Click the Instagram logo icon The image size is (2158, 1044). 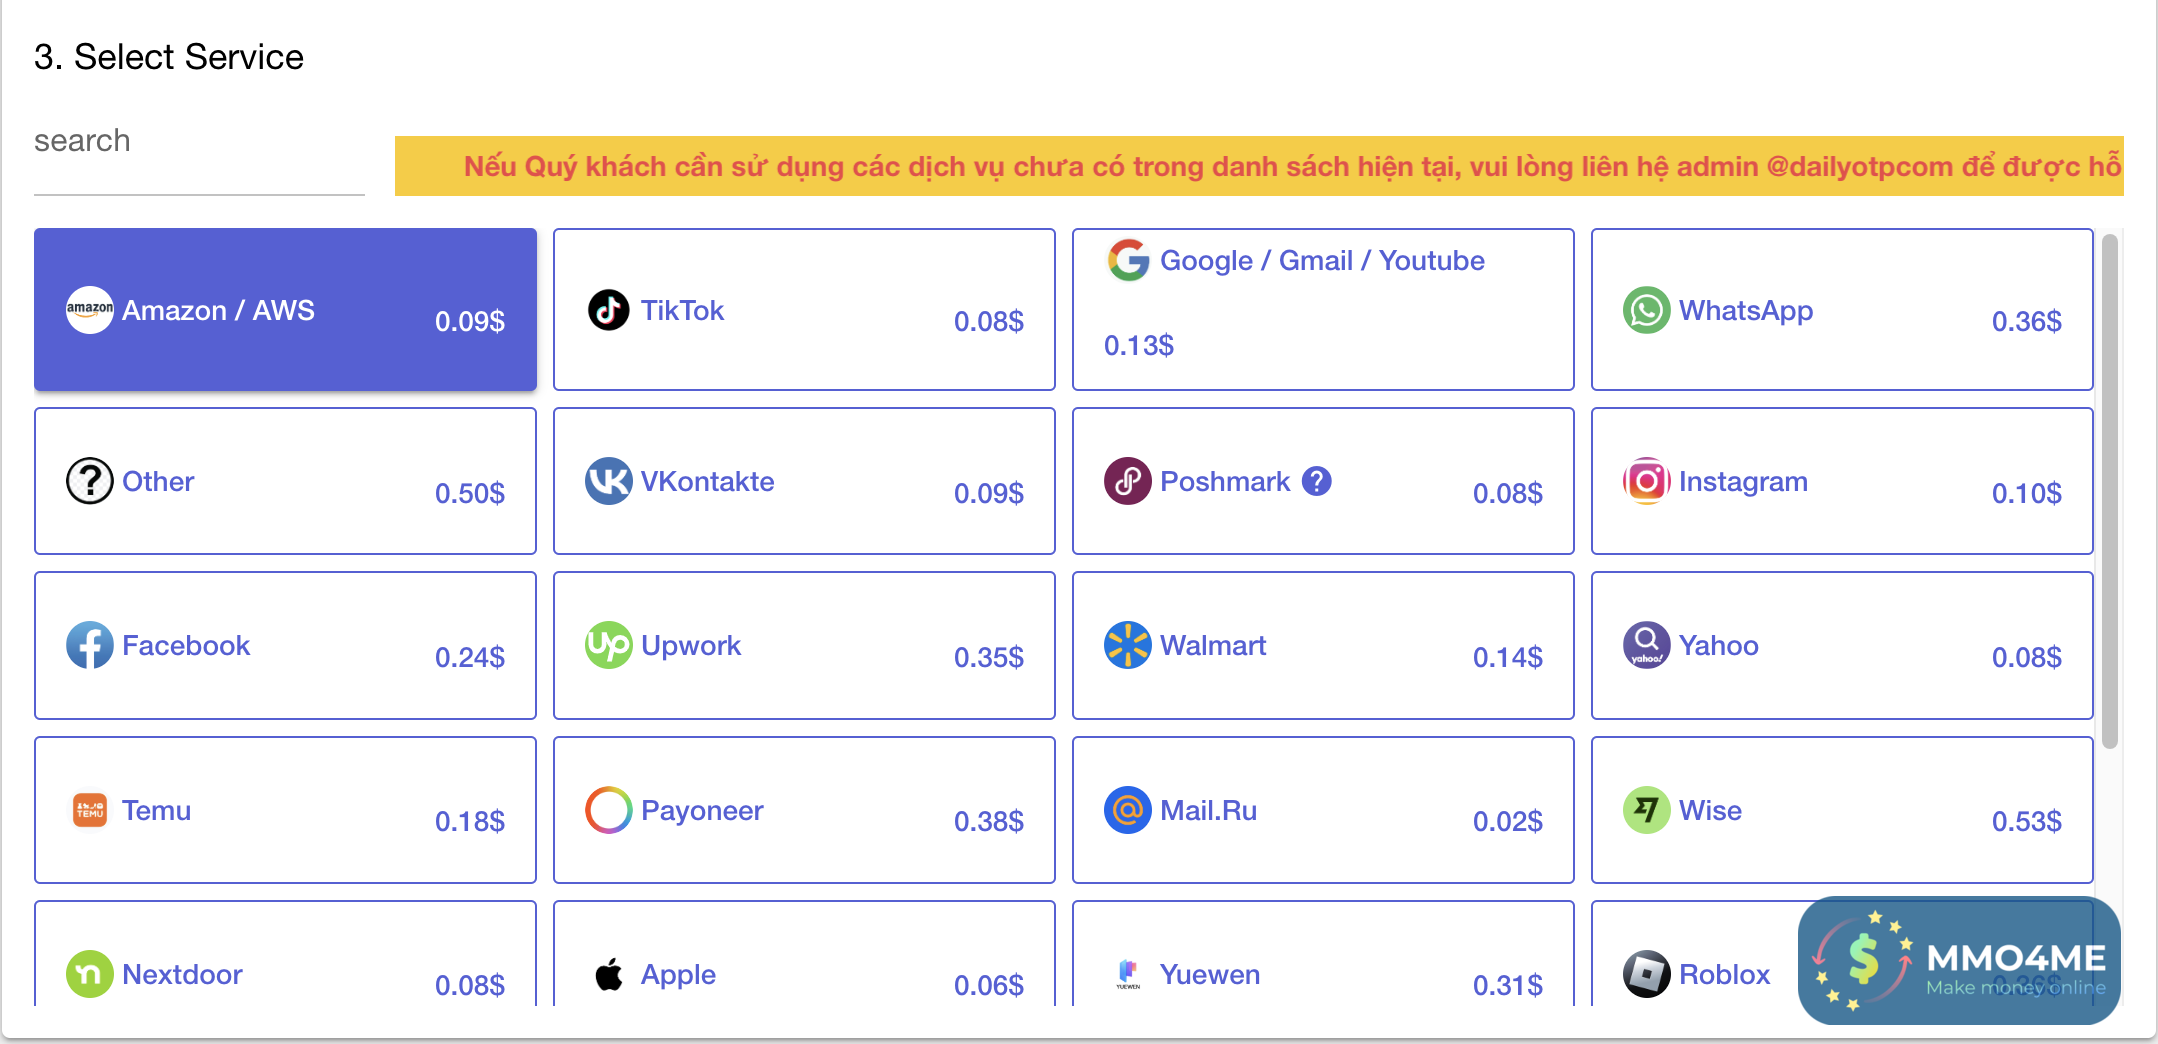point(1646,481)
